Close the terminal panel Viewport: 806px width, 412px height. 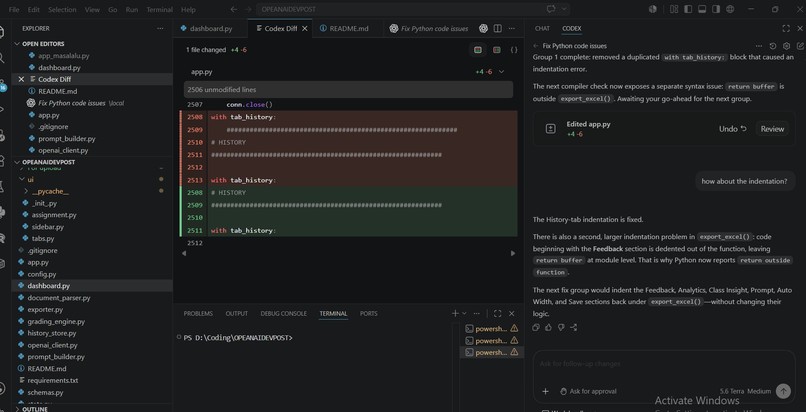[x=511, y=313]
